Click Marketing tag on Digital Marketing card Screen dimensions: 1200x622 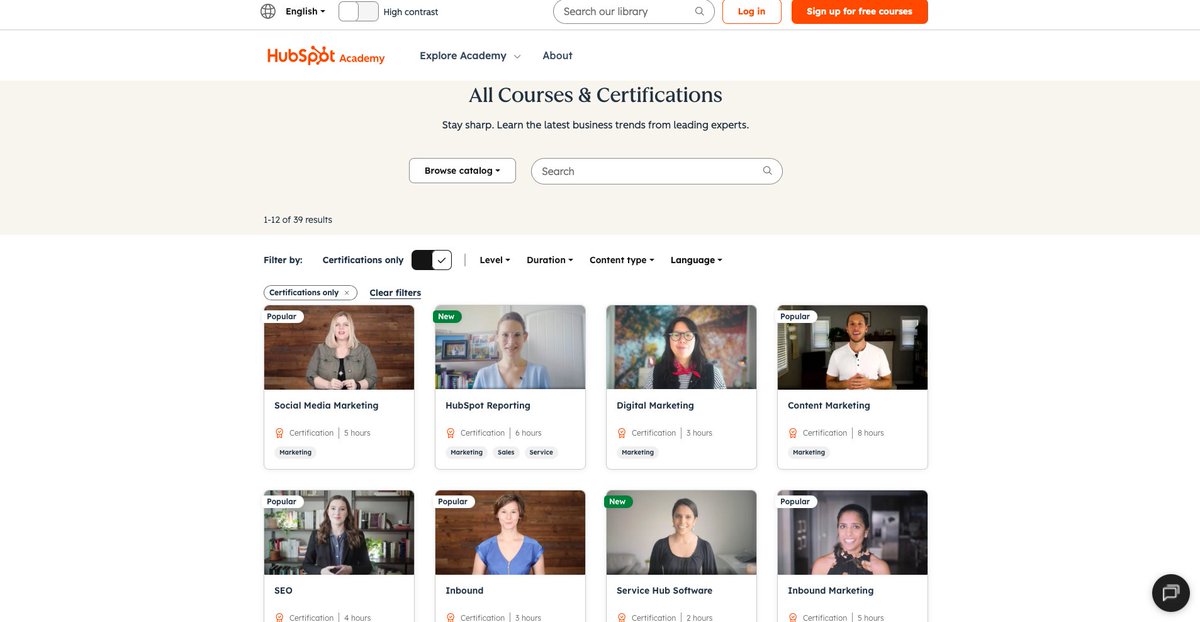[x=637, y=453]
